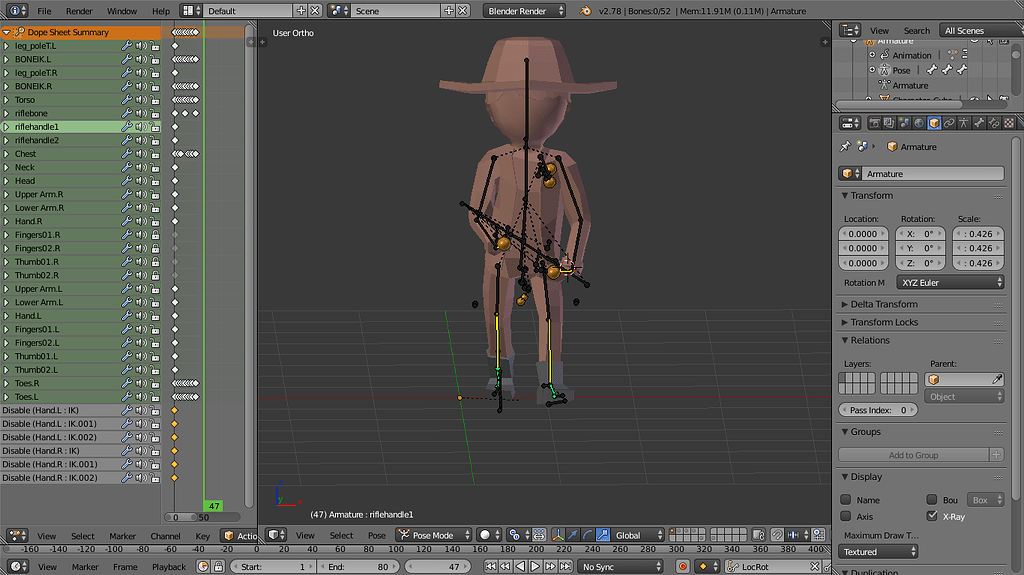Select the scale manipulator icon
This screenshot has height=575, width=1024.
[603, 535]
